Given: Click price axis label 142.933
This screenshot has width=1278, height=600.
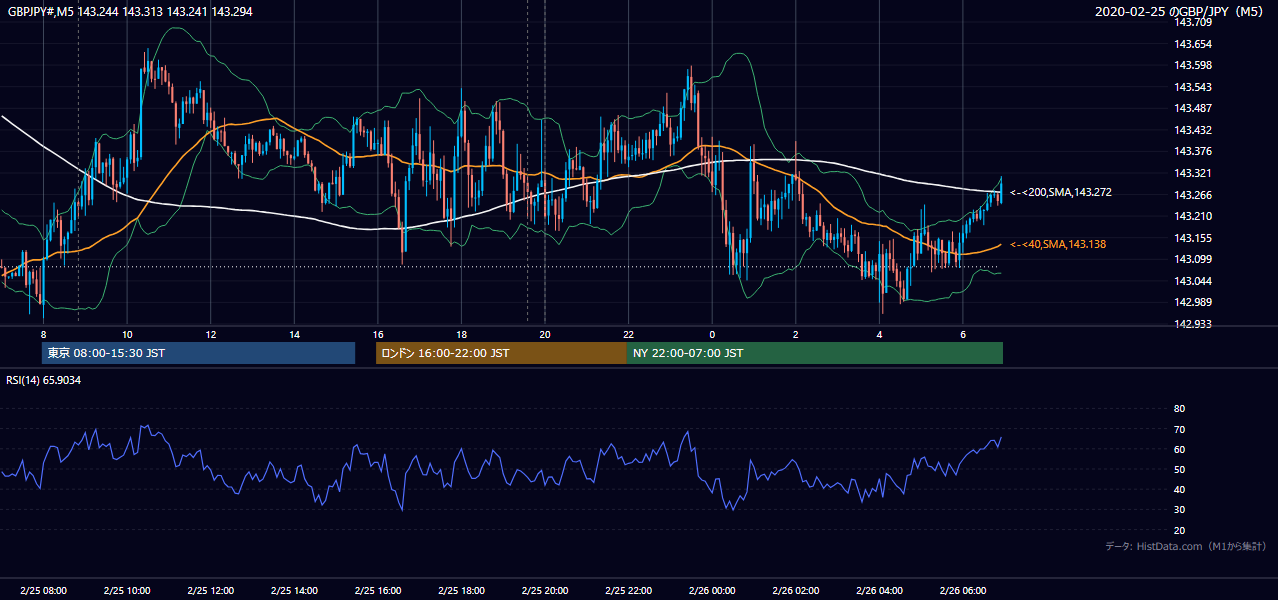Looking at the screenshot, I should 1192,324.
